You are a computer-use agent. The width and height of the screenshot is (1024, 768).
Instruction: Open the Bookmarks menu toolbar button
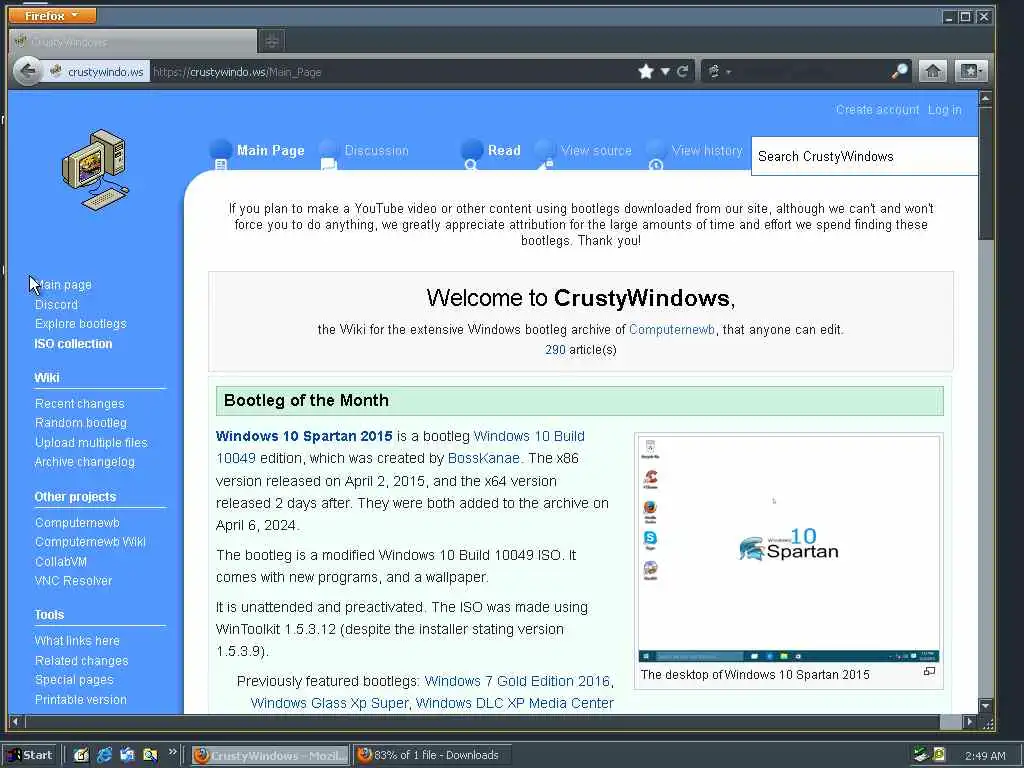pos(971,71)
